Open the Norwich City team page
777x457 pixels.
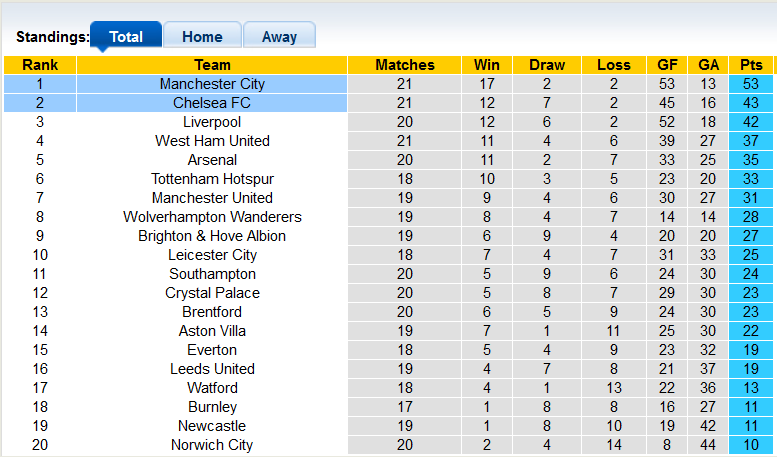point(212,445)
